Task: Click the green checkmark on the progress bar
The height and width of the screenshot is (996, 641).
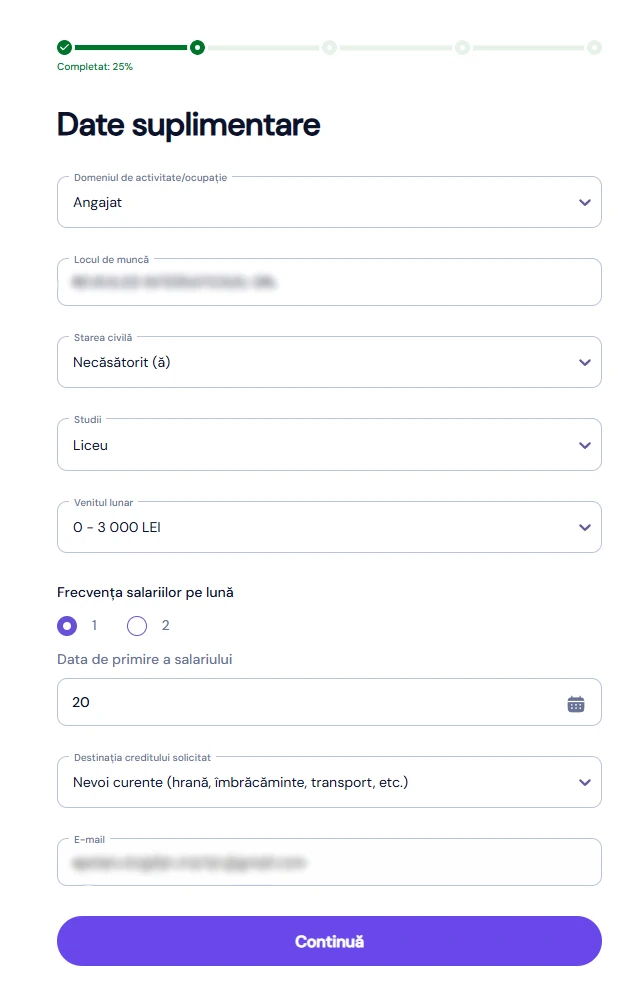Action: (x=63, y=46)
